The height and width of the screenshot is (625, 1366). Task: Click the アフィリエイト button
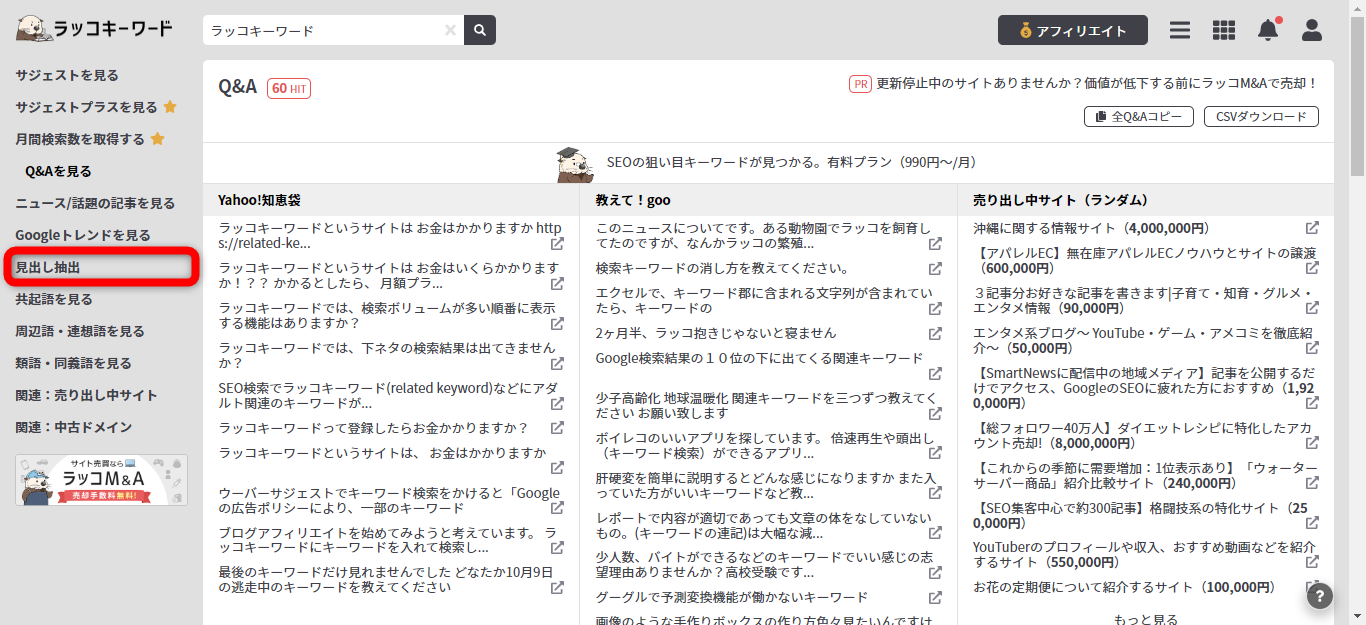click(1073, 30)
